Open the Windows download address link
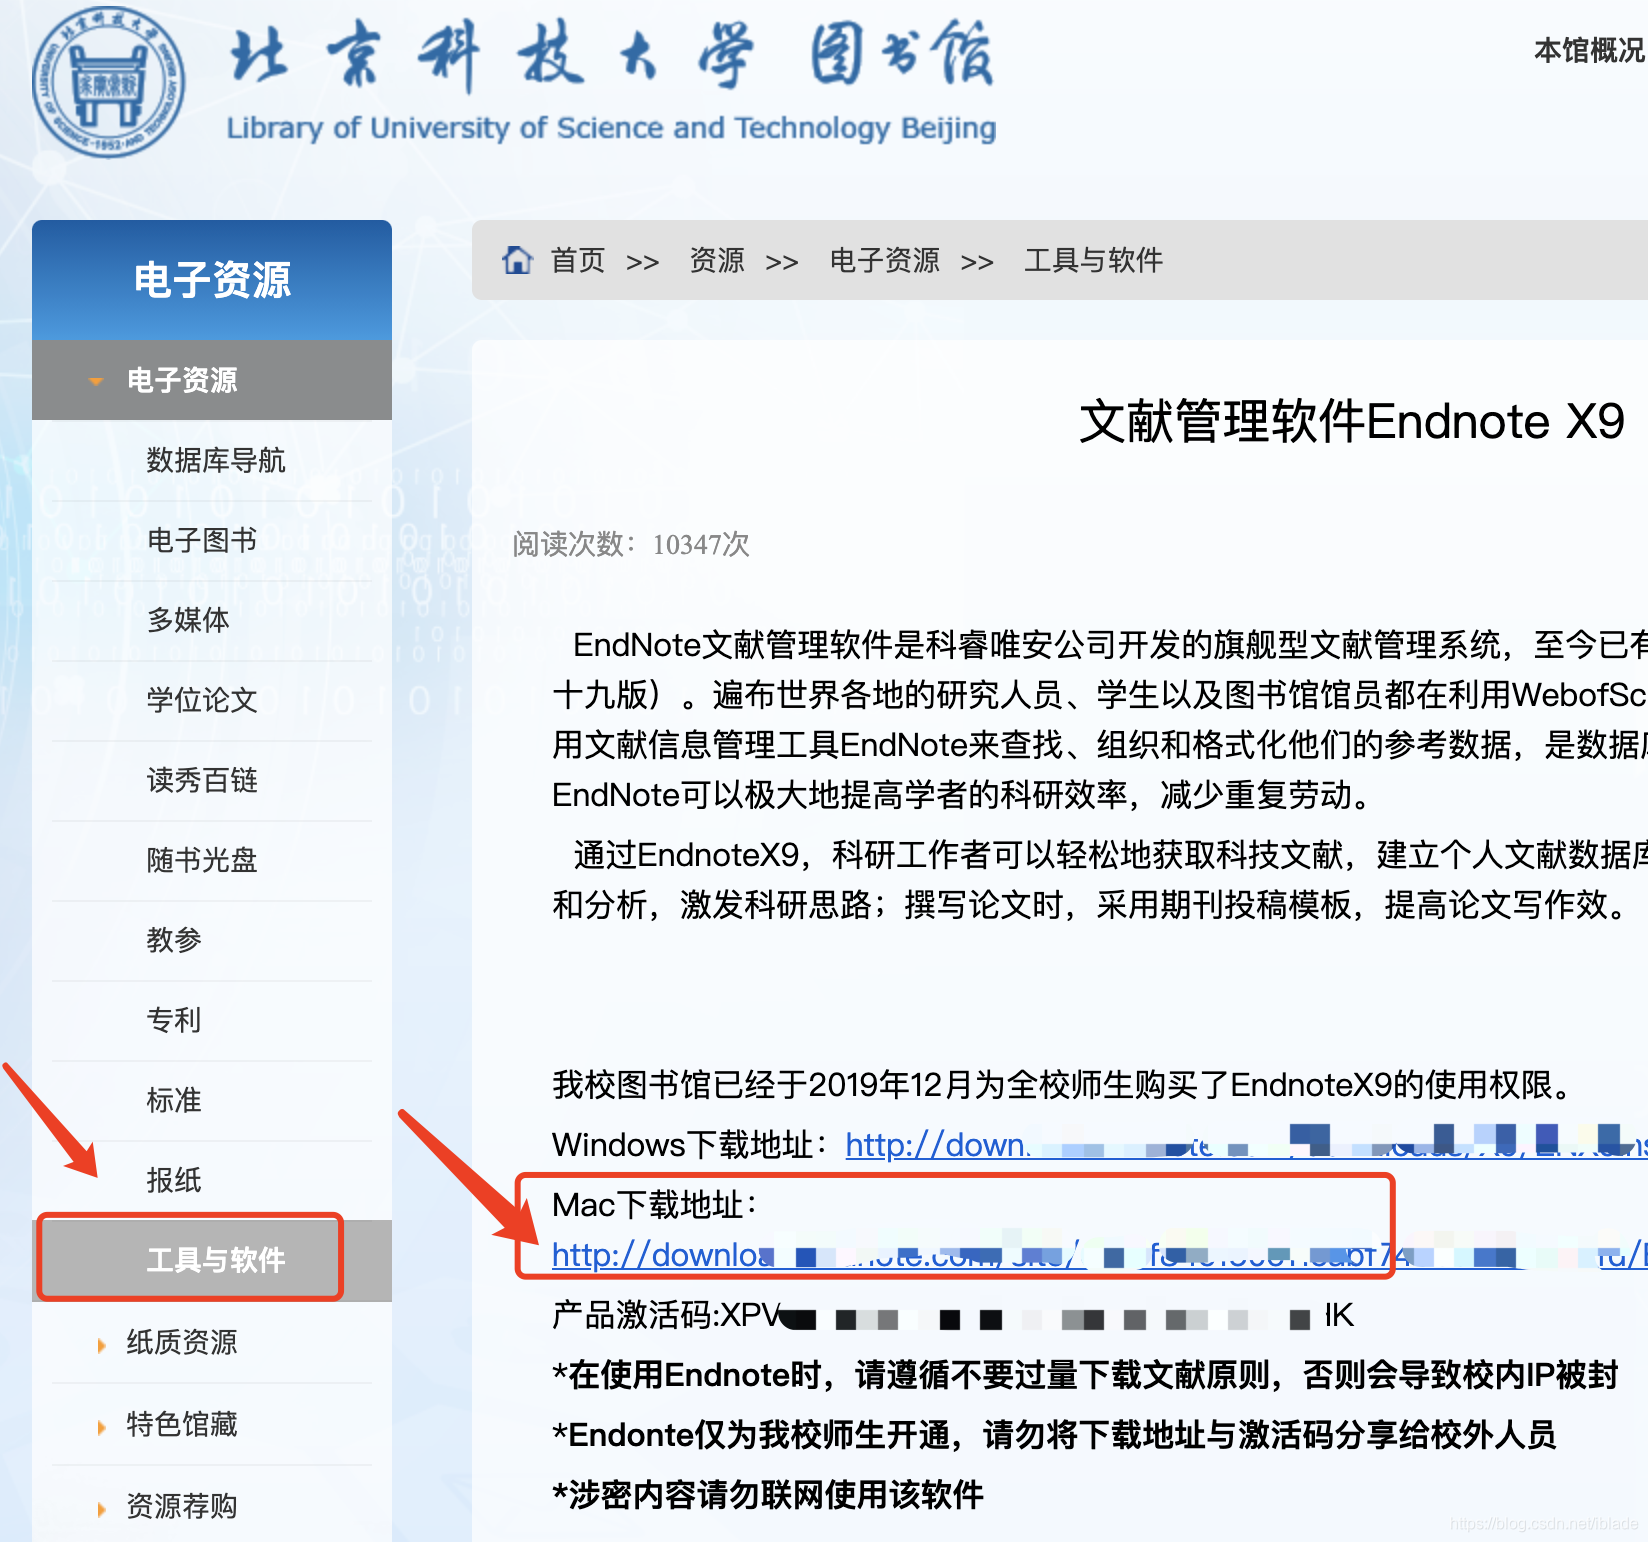 click(1246, 1144)
